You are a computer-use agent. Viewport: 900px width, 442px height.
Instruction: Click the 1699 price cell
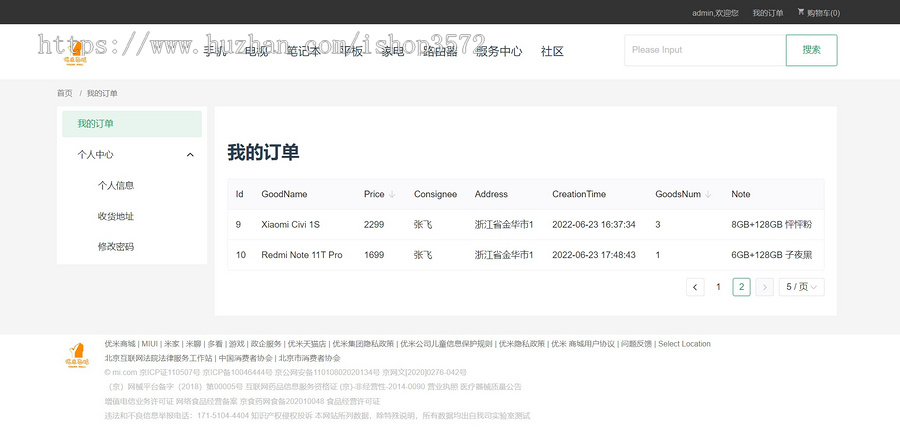coord(374,254)
